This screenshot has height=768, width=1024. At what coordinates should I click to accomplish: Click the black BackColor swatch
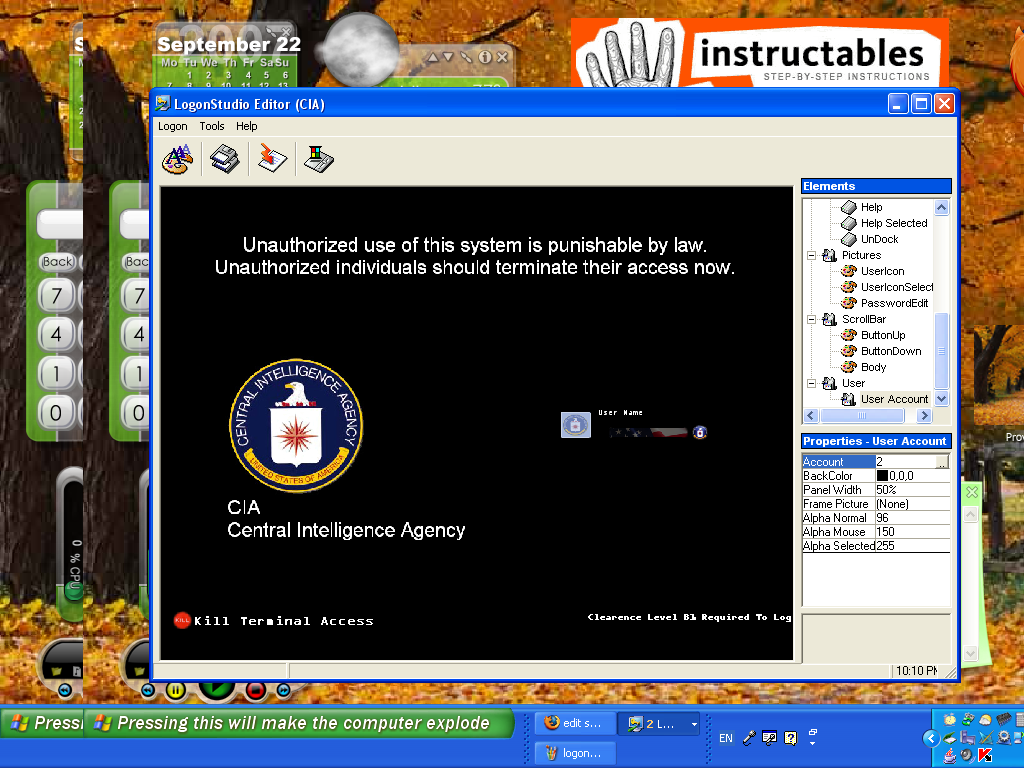[882, 476]
